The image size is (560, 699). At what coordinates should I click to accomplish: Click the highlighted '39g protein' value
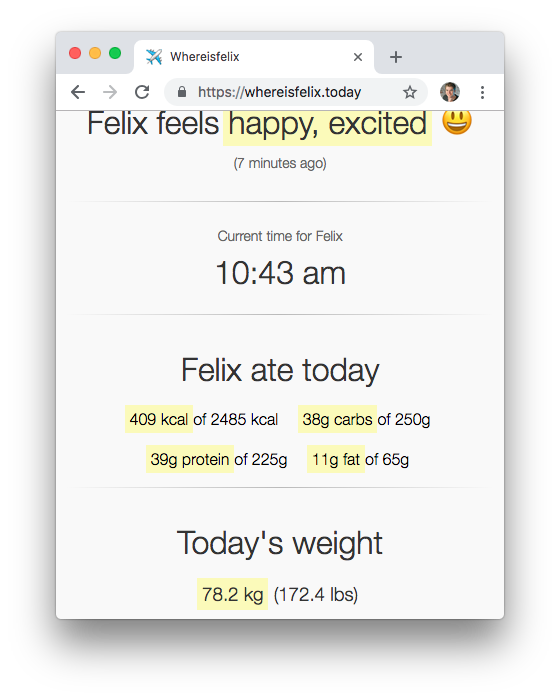(x=190, y=459)
